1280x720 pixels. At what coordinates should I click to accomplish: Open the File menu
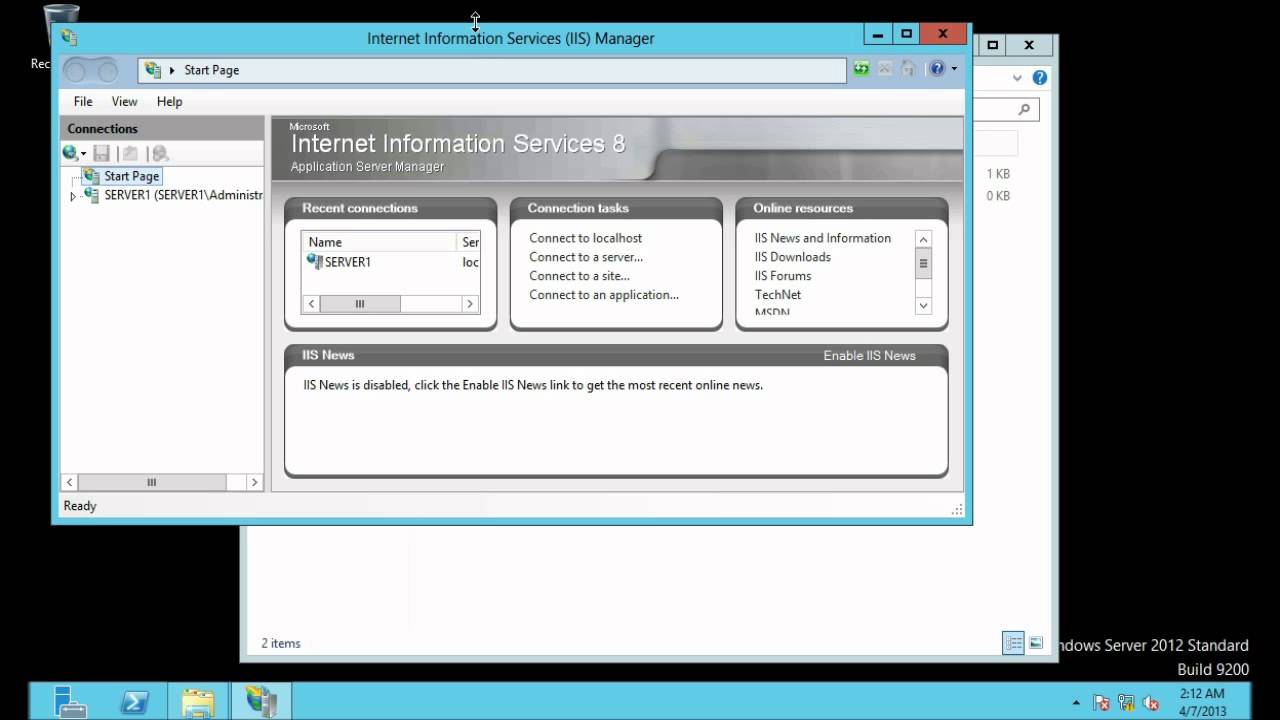(x=83, y=101)
